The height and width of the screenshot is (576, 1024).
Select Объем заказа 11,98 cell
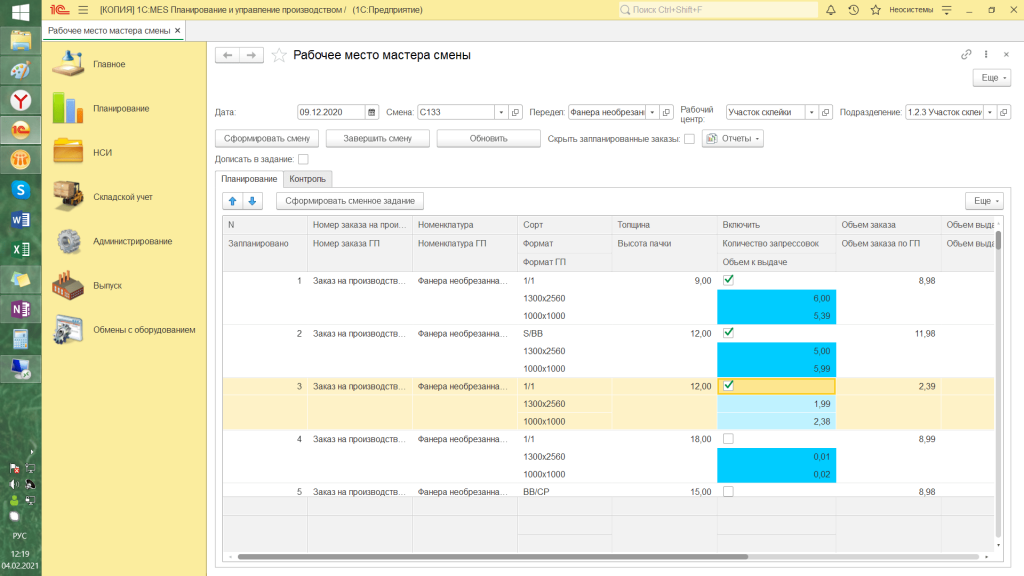[x=888, y=333]
